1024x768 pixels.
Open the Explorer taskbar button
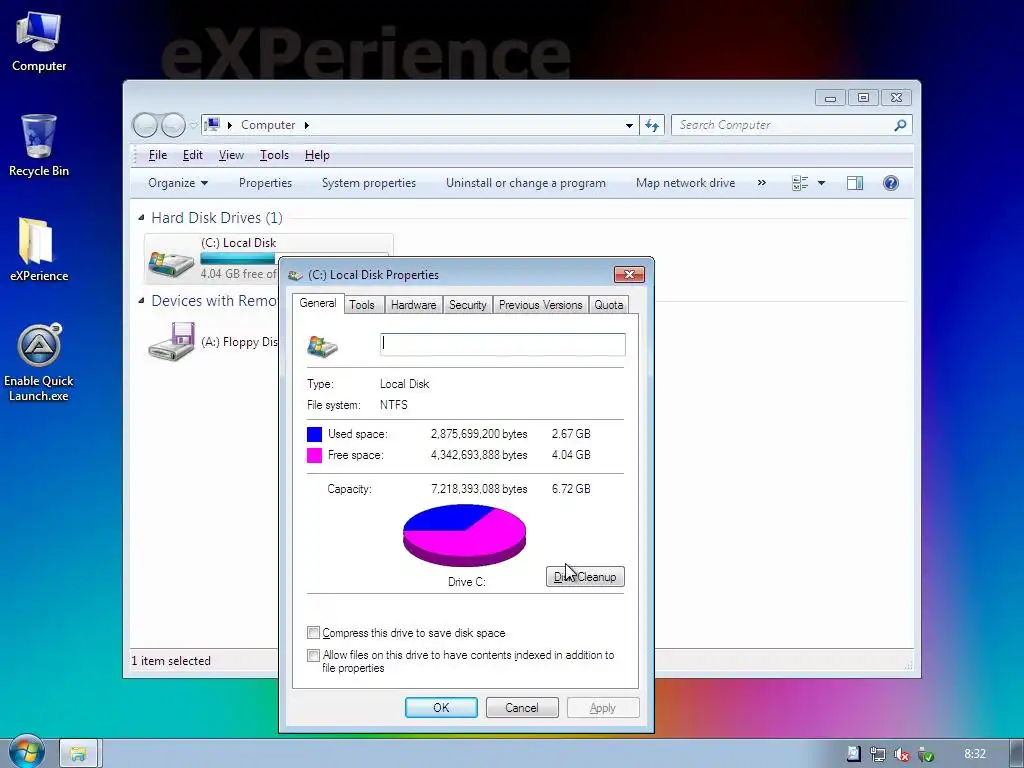point(78,754)
